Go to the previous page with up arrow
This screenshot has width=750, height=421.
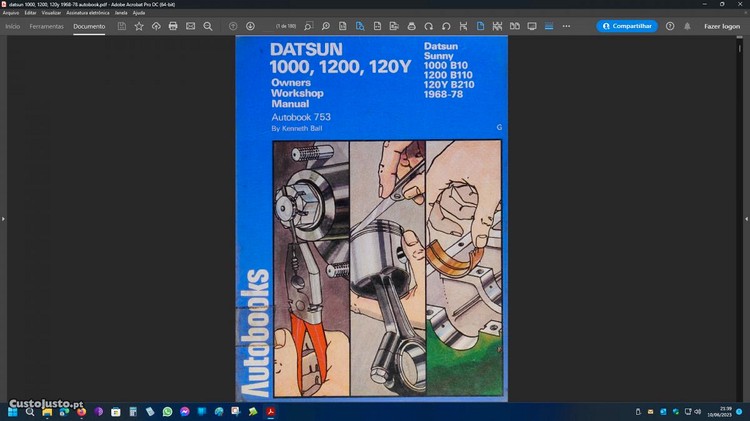pyautogui.click(x=233, y=26)
